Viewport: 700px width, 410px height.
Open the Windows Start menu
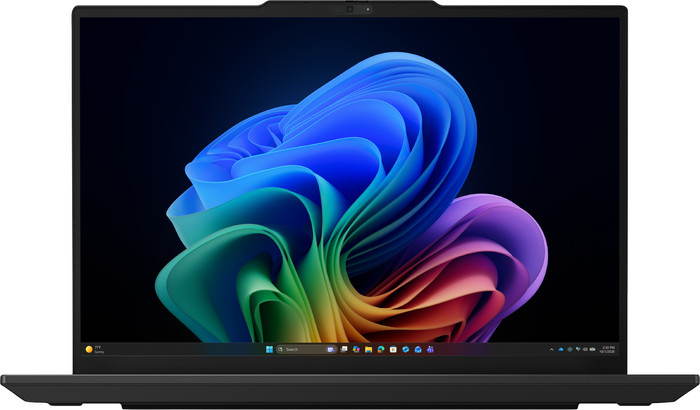point(269,349)
